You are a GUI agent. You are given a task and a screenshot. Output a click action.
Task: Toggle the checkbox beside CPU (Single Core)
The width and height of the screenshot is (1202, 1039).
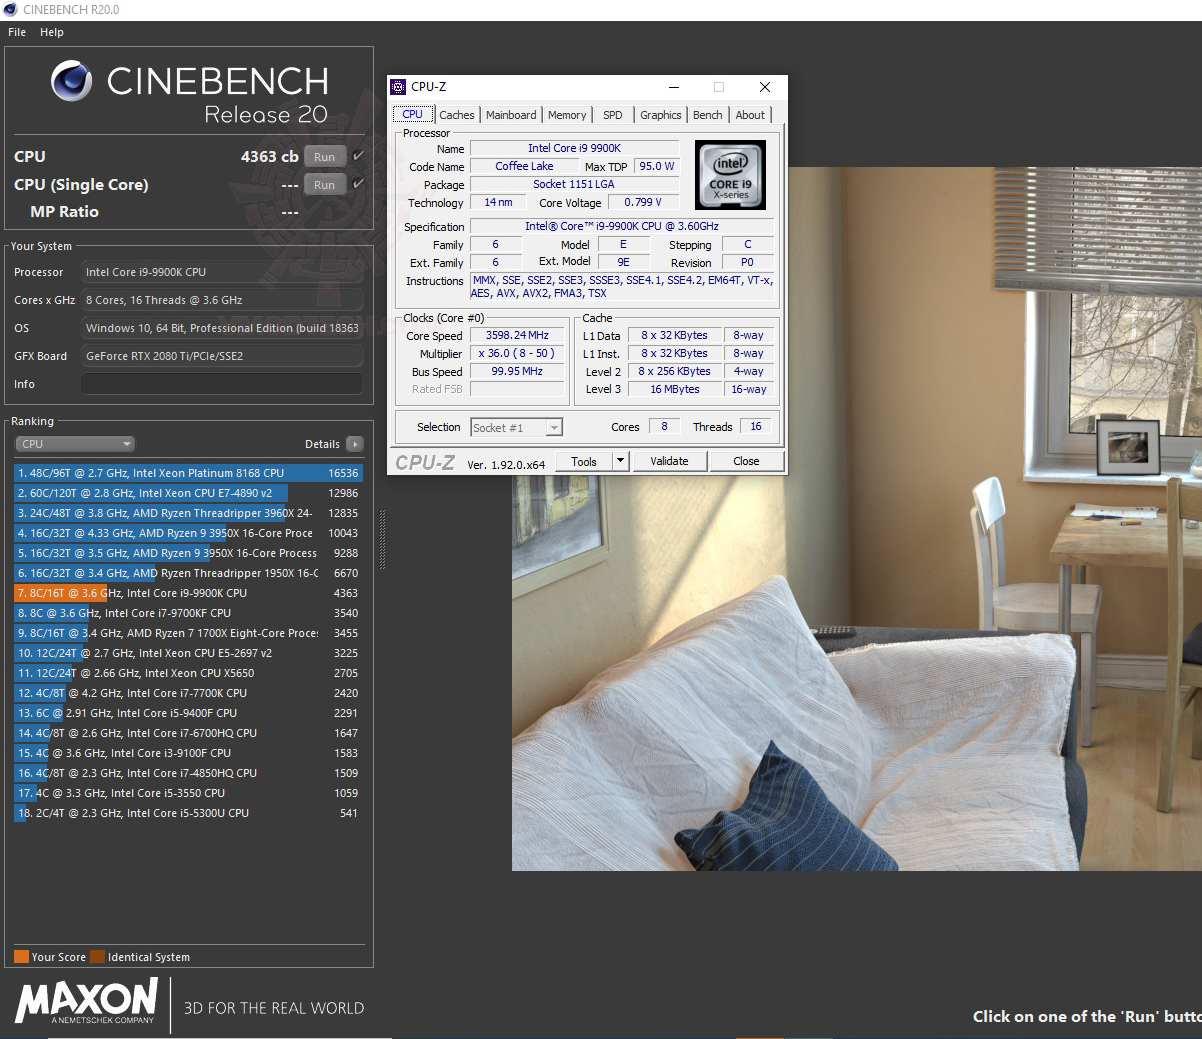pos(358,184)
